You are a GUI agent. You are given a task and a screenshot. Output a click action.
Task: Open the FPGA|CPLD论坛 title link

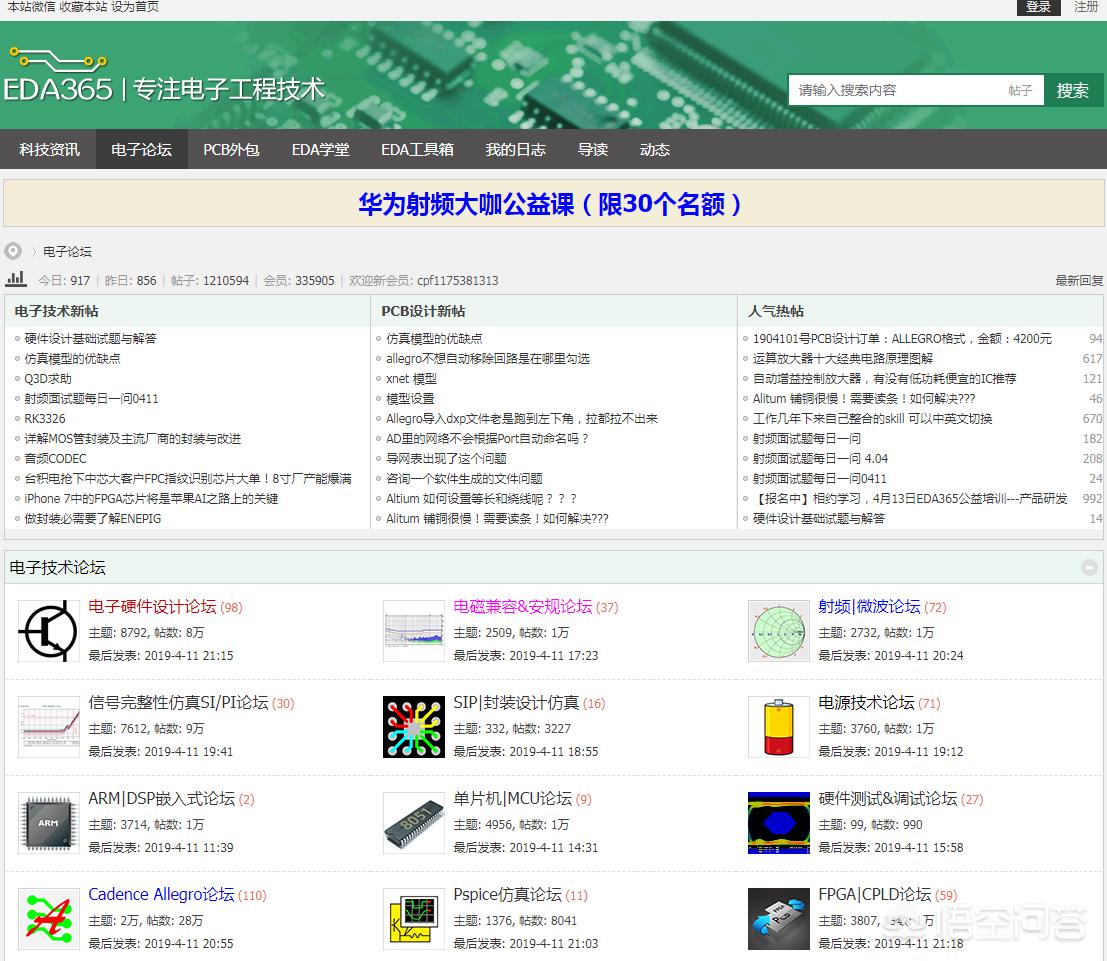(875, 895)
